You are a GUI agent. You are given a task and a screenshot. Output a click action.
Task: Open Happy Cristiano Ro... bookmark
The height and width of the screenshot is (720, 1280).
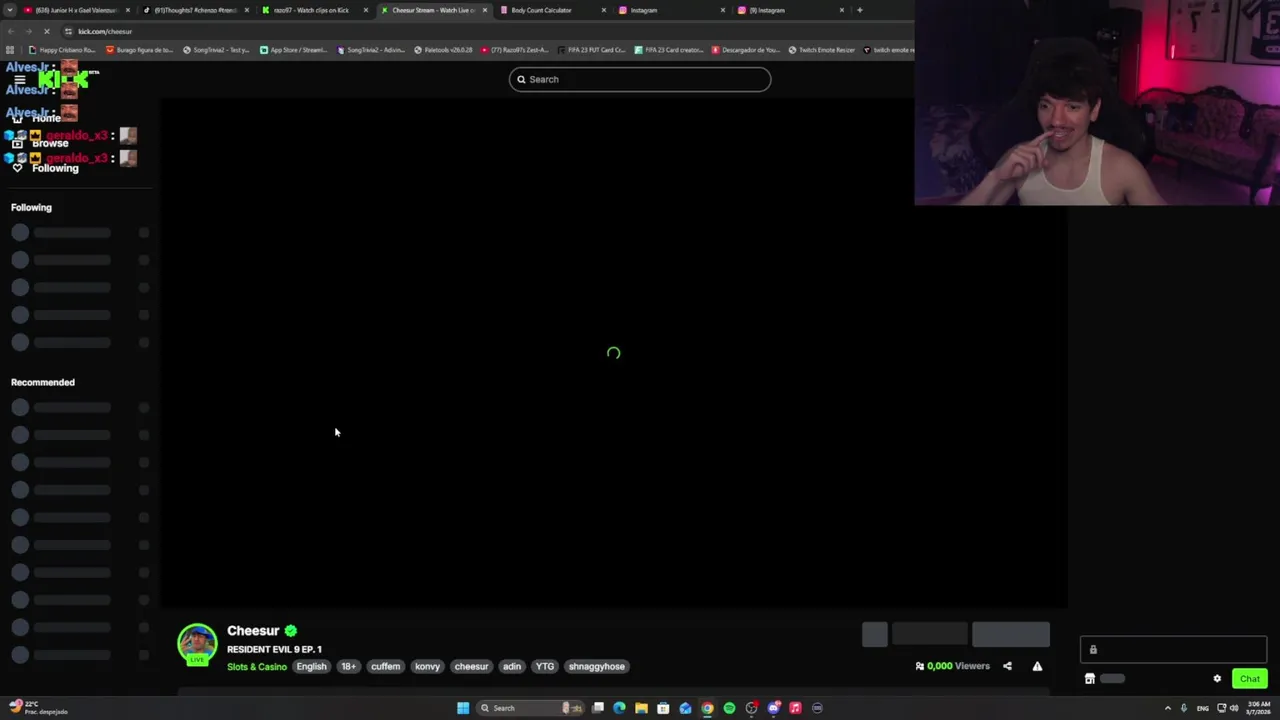(x=62, y=50)
